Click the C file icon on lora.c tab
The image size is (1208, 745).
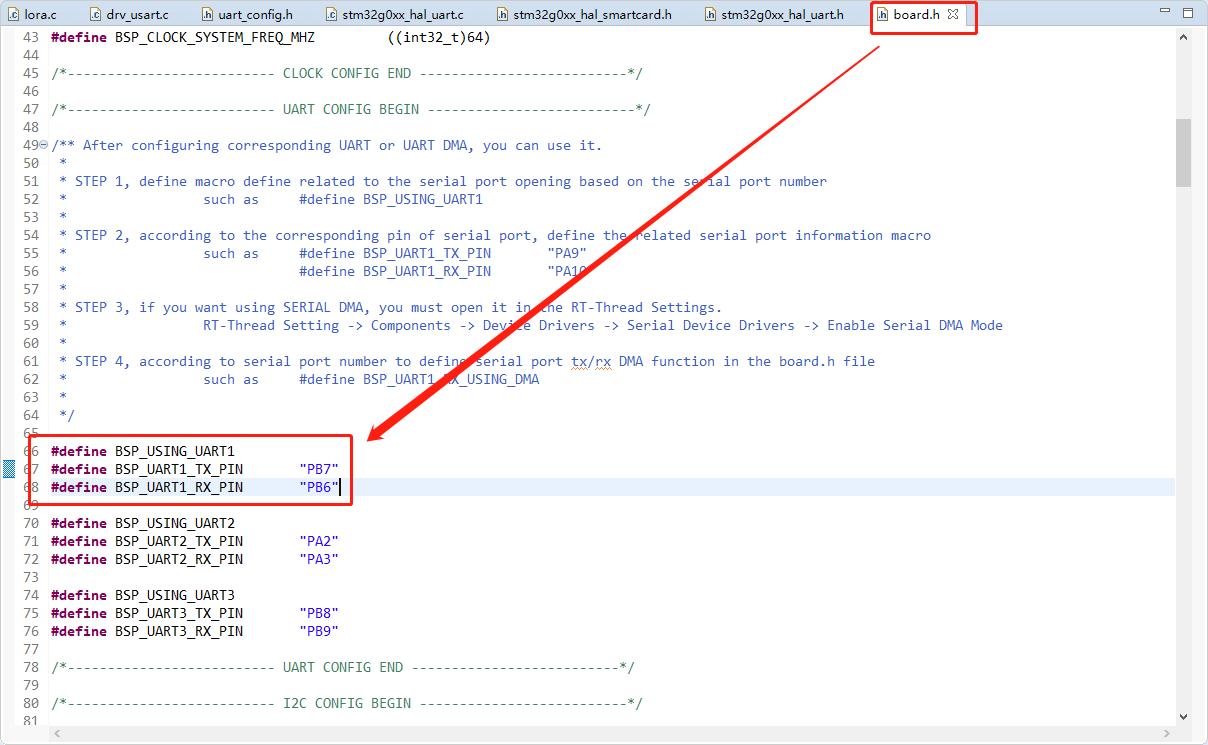point(12,15)
